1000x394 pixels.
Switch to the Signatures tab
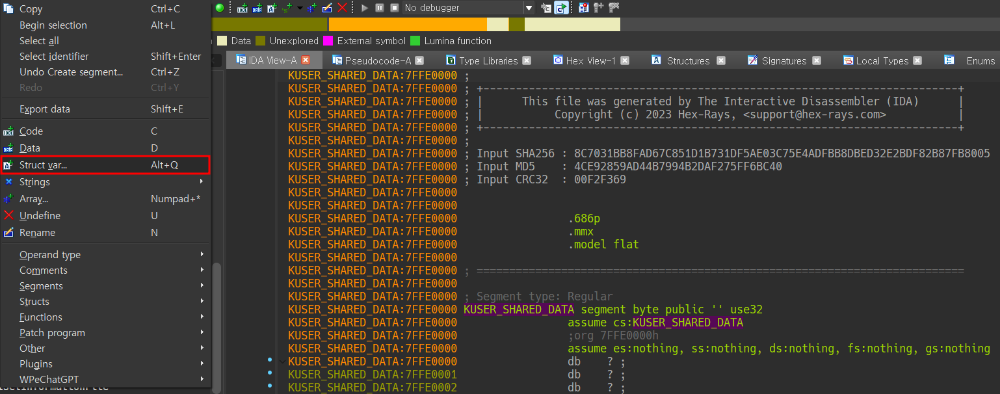tap(784, 61)
